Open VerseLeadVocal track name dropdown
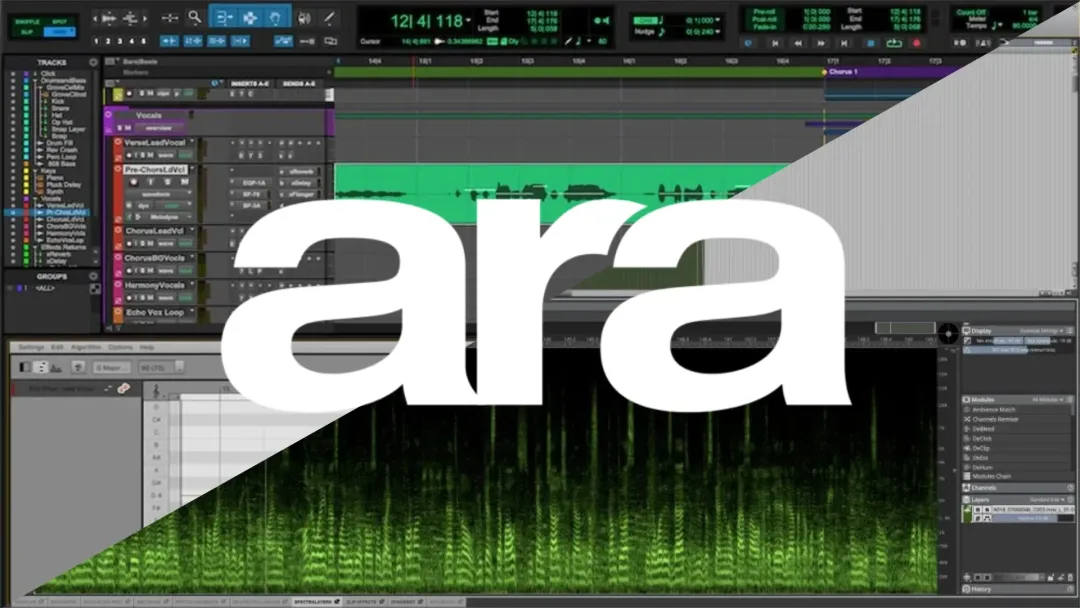 [x=192, y=143]
